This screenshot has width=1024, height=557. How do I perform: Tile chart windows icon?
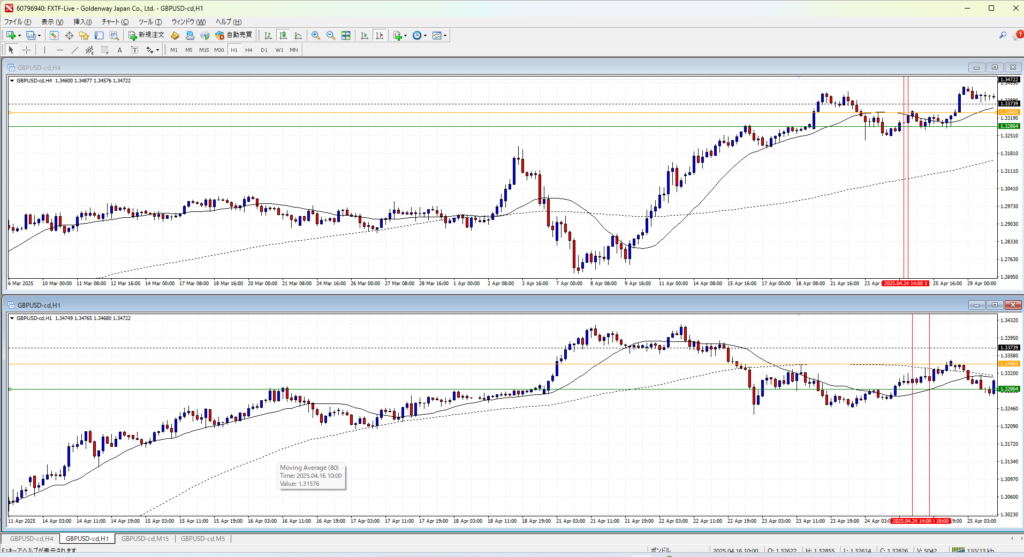coord(347,35)
